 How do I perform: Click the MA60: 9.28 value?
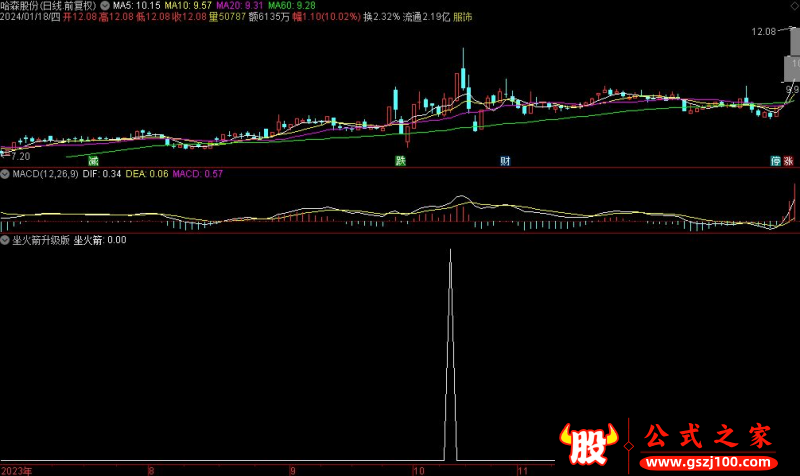click(292, 6)
